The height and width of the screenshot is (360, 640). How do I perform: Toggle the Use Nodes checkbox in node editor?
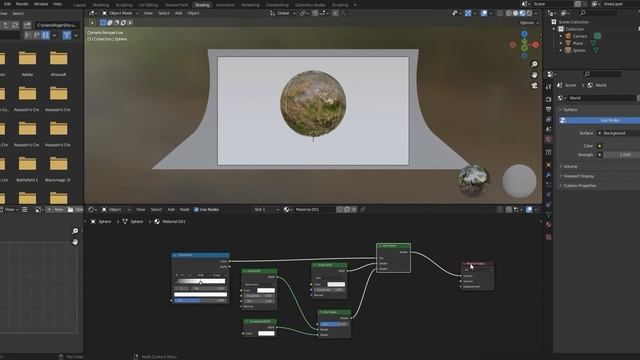196,209
